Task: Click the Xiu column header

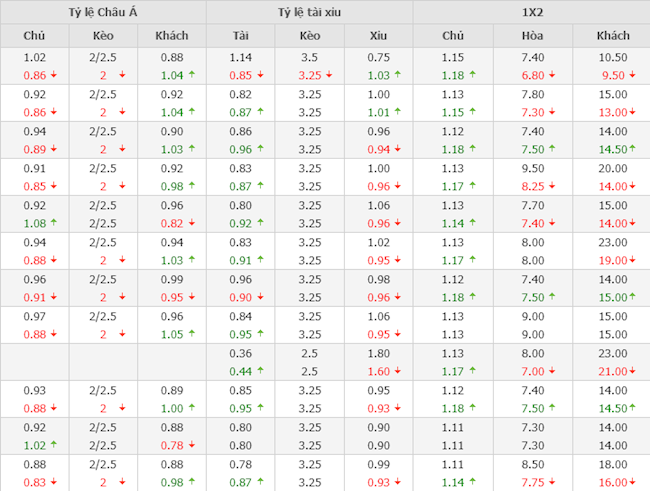Action: (378, 36)
